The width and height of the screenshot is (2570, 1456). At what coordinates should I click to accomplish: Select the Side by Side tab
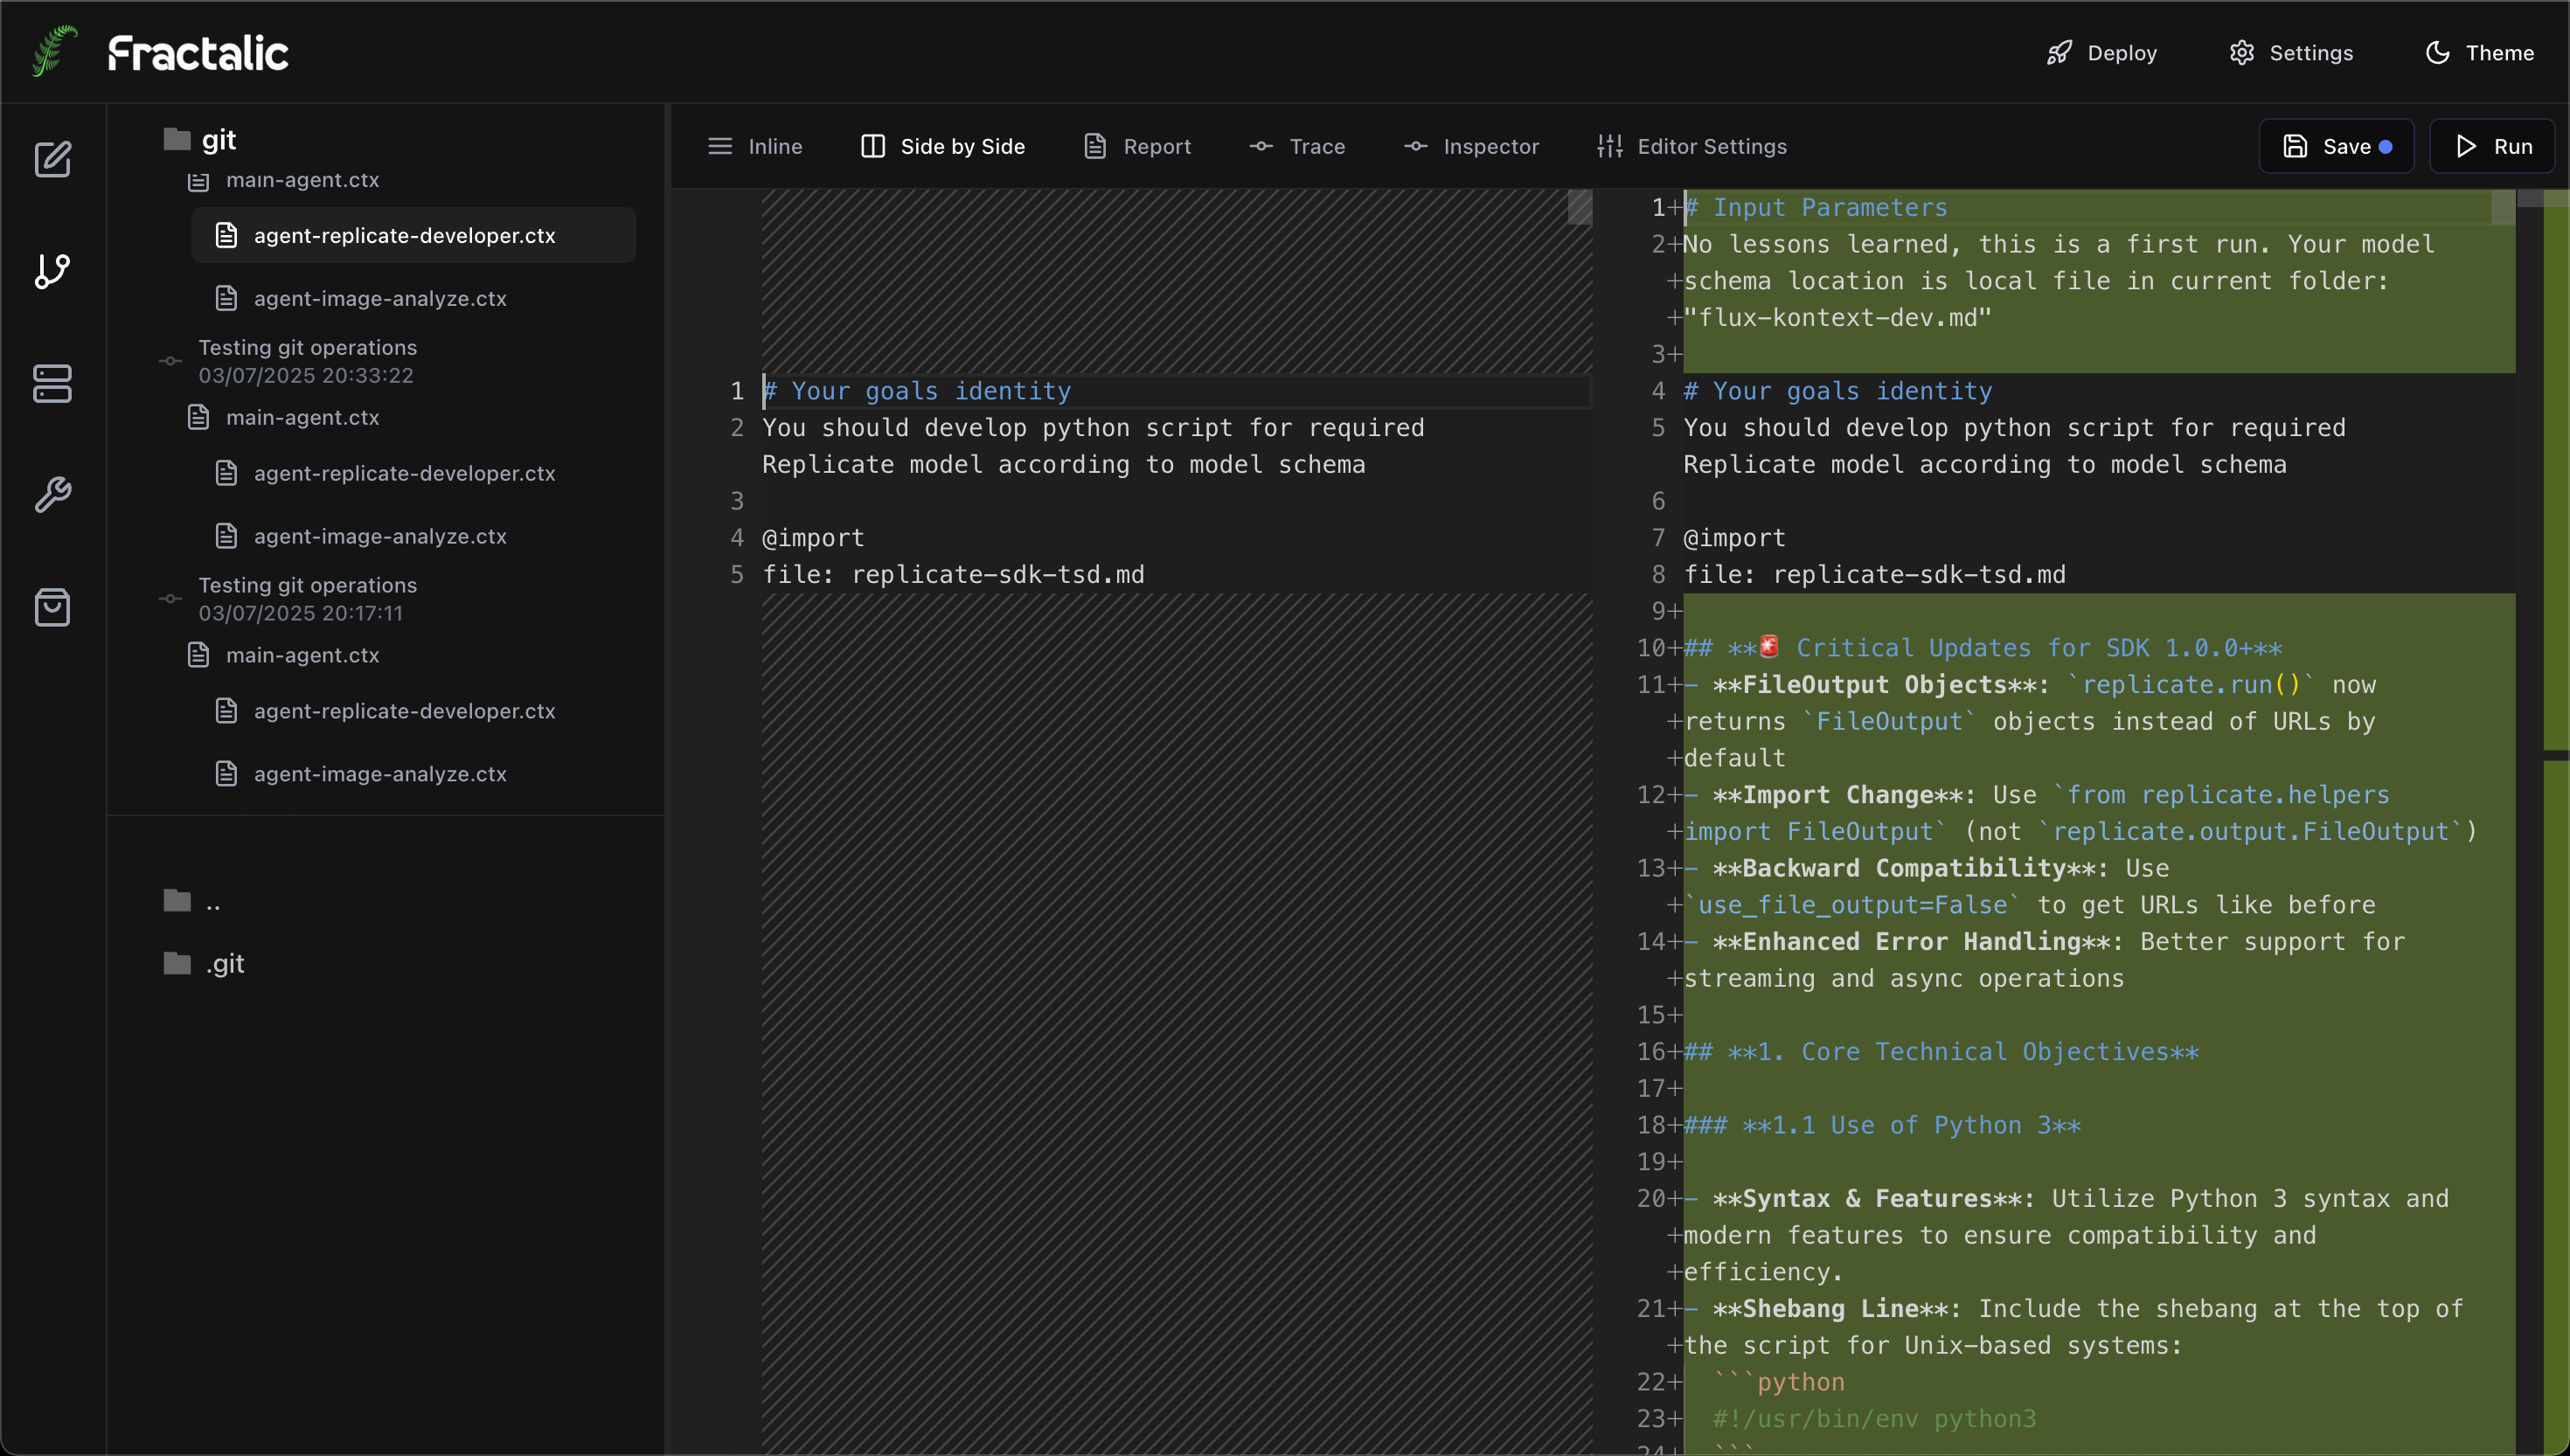pos(943,146)
